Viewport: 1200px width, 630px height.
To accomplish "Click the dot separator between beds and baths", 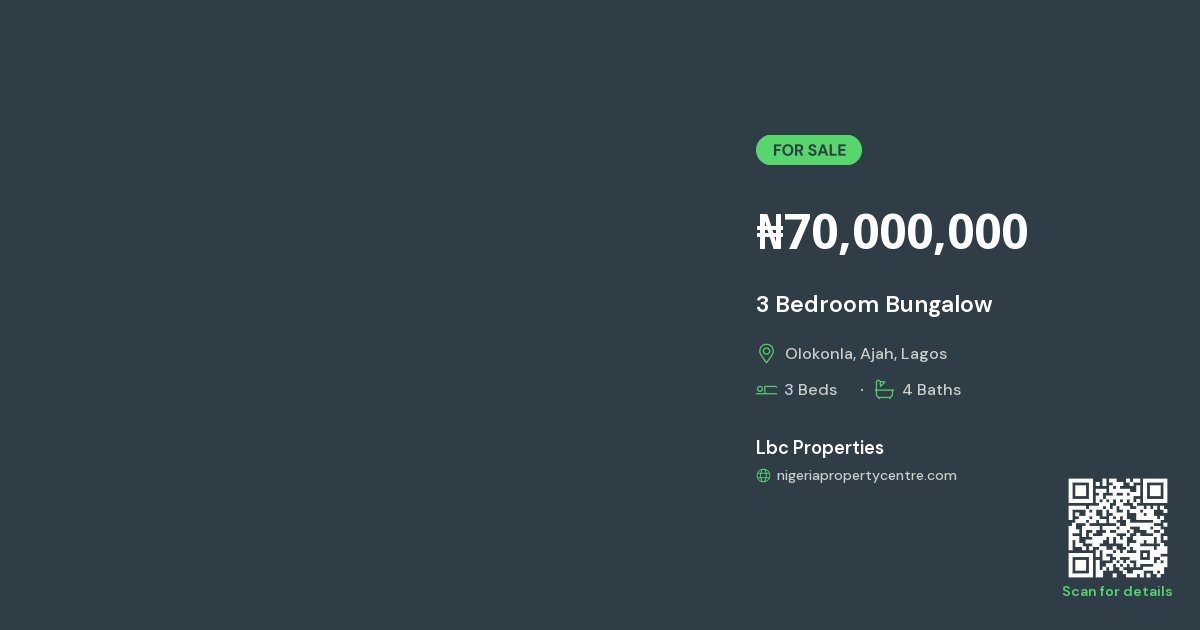I will point(862,390).
